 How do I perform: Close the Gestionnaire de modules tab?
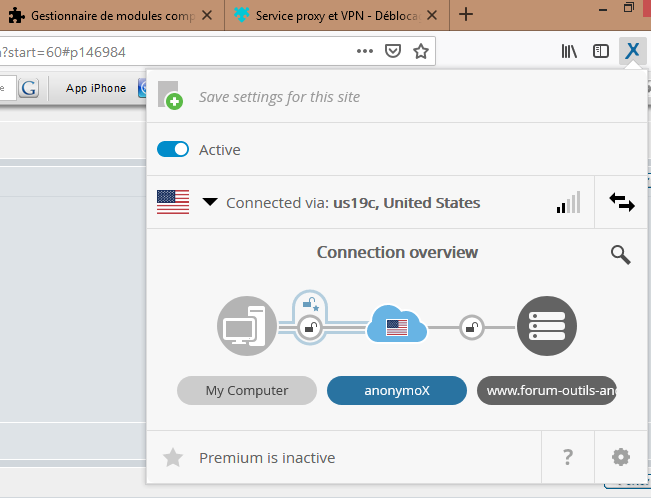click(x=207, y=15)
